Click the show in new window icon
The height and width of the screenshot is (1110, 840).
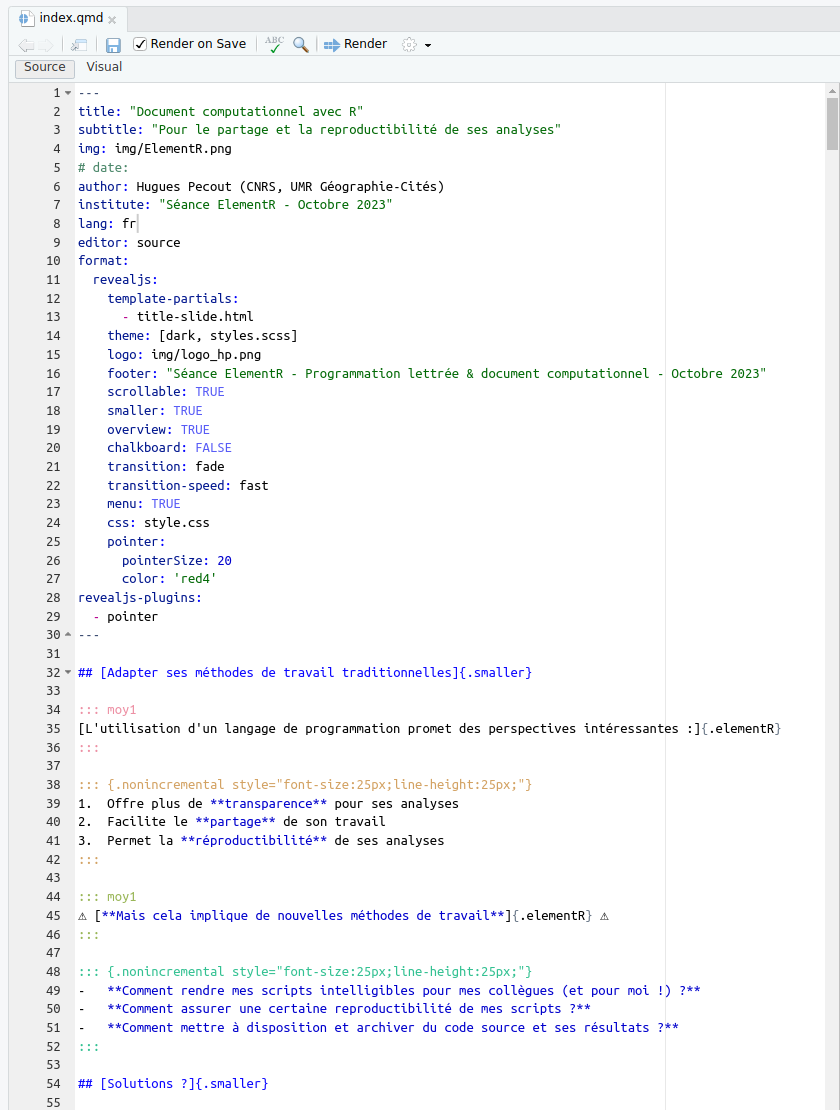pos(79,45)
